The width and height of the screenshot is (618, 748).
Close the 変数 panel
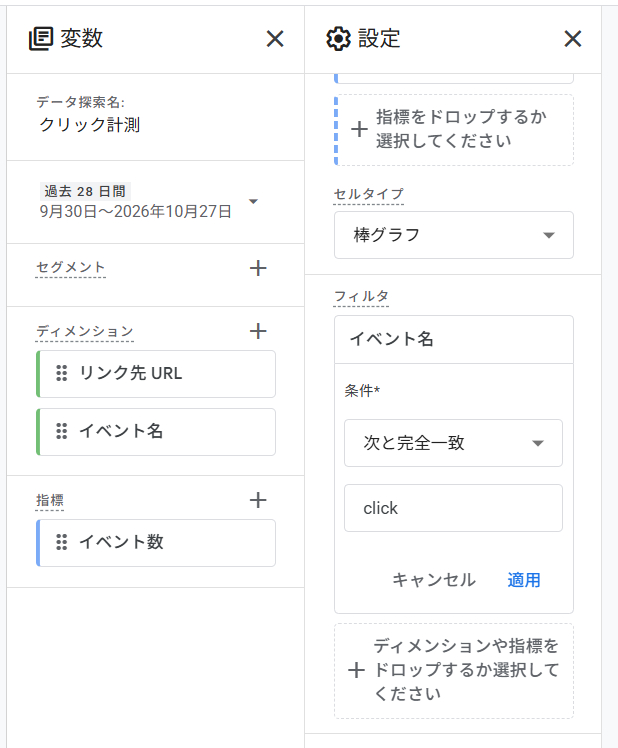(x=275, y=39)
